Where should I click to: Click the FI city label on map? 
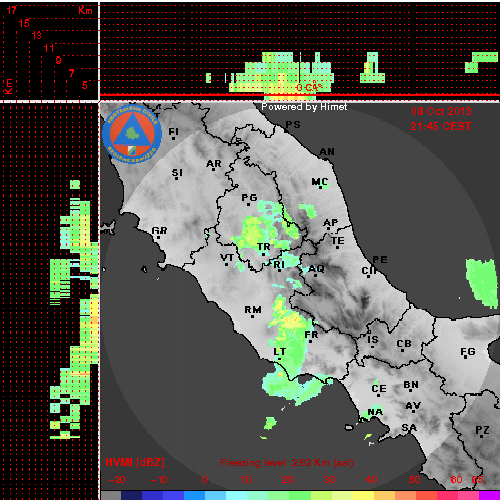(x=173, y=132)
